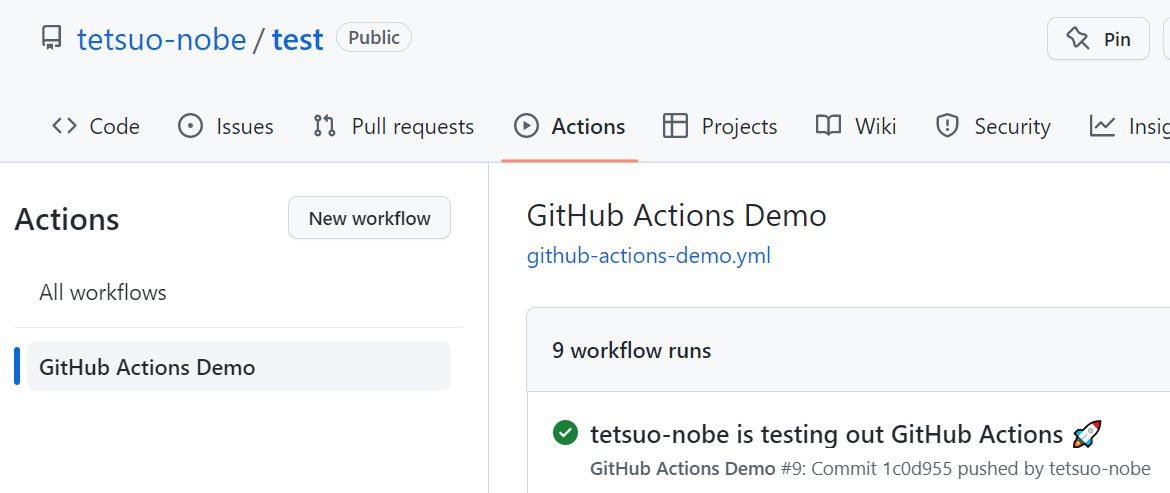The width and height of the screenshot is (1170, 493).
Task: Click the Projects table icon
Action: point(676,126)
